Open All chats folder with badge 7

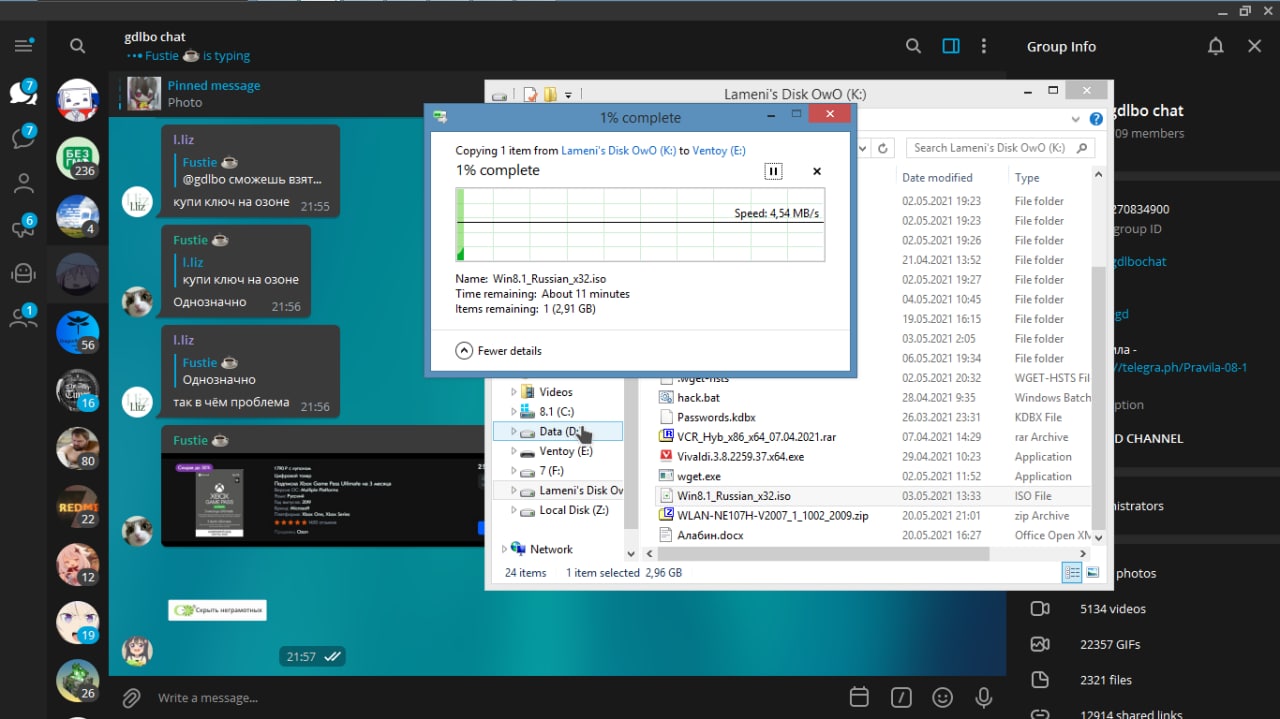pos(23,92)
